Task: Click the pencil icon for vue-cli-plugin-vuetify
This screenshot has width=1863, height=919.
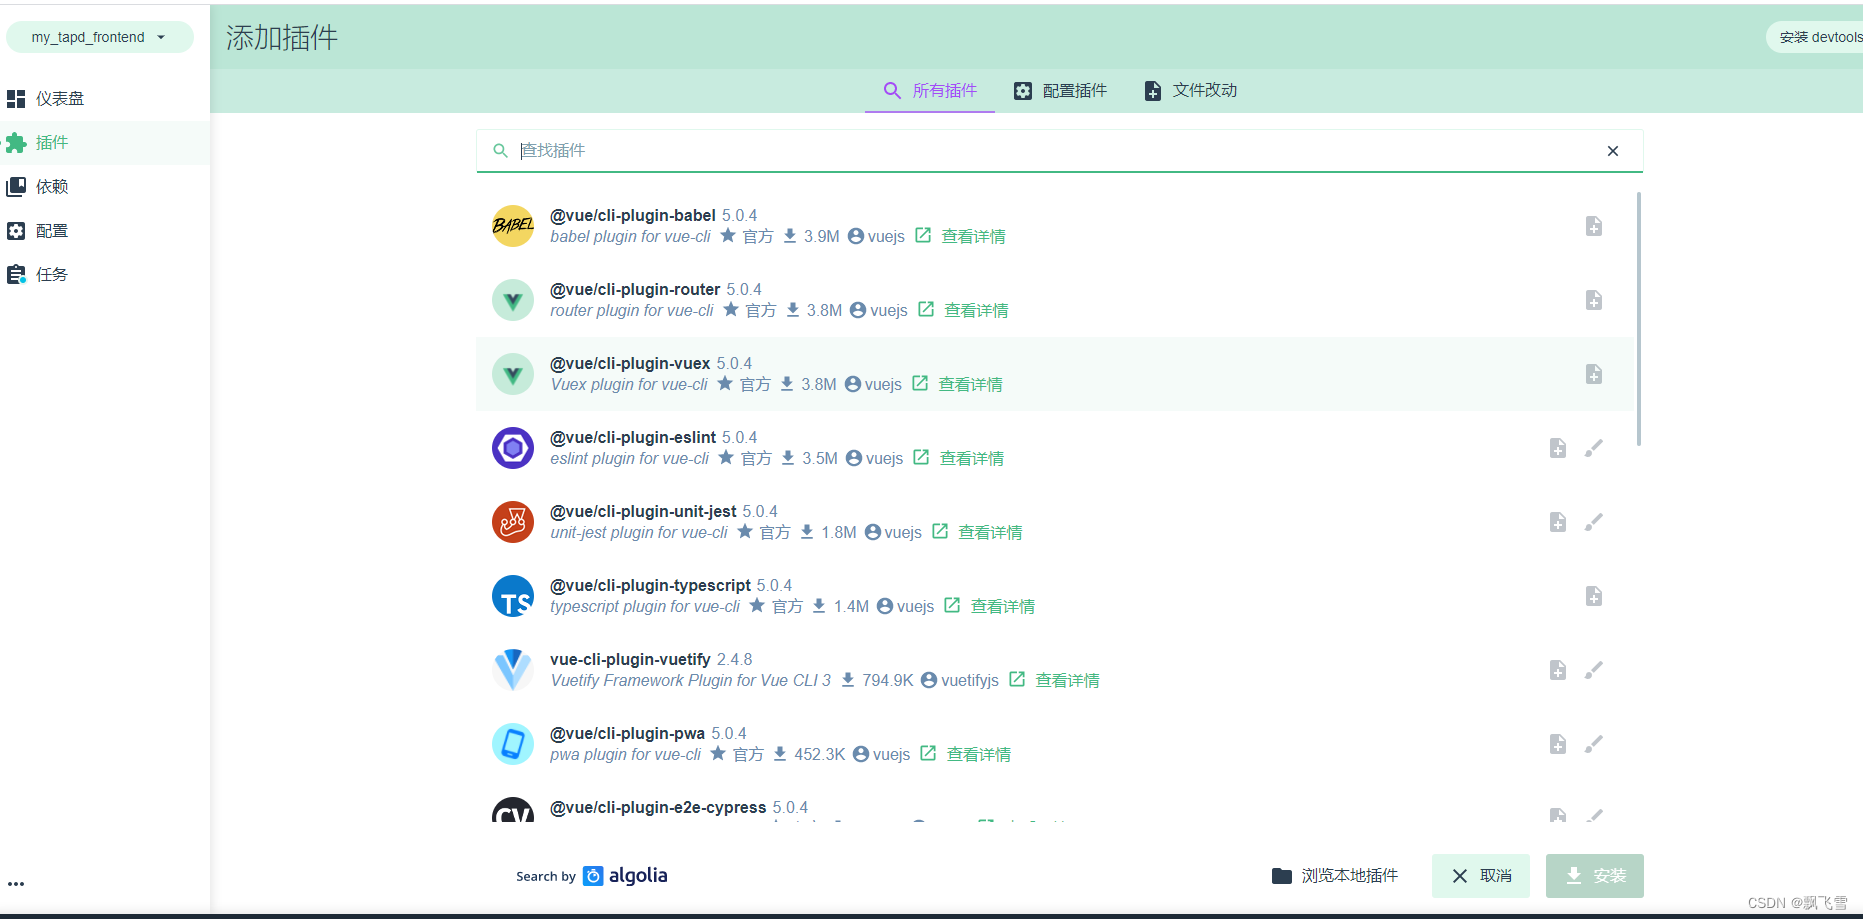Action: (1595, 670)
